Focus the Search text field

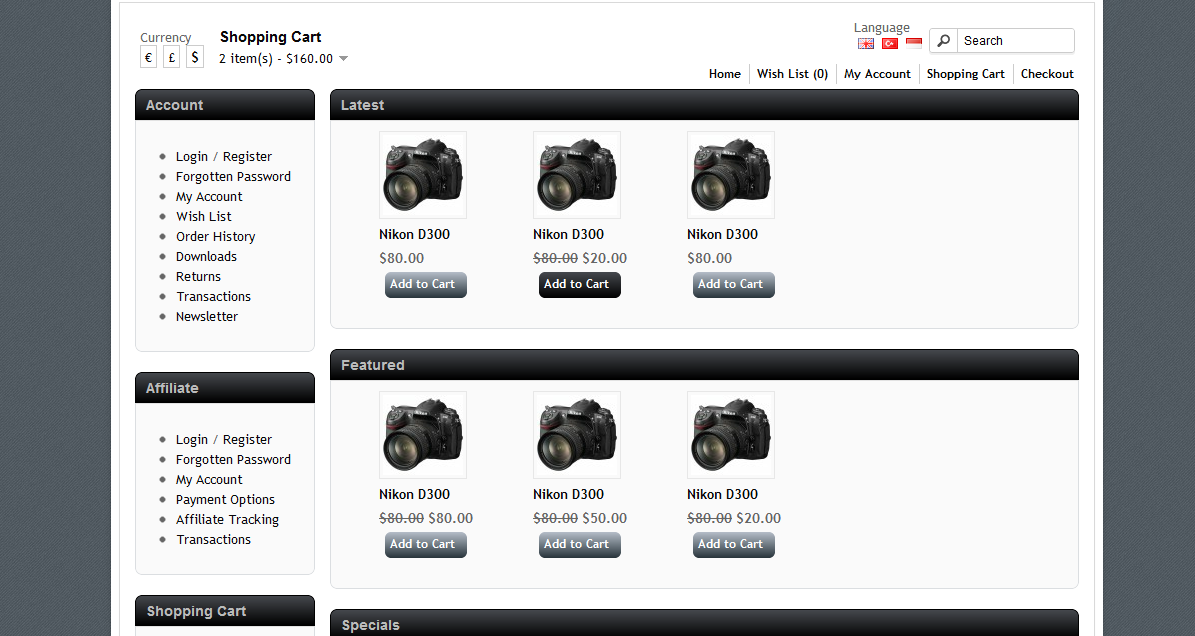(x=1015, y=40)
